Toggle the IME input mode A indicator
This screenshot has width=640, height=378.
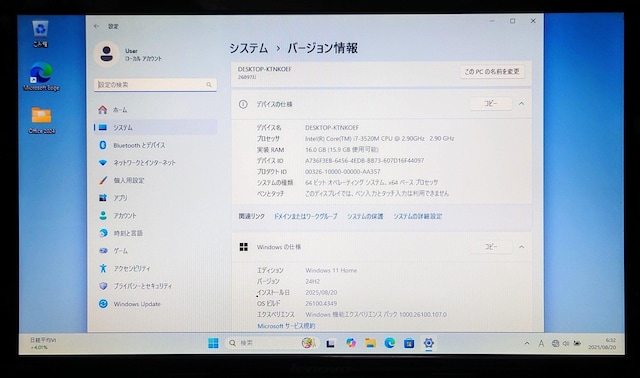(x=541, y=344)
